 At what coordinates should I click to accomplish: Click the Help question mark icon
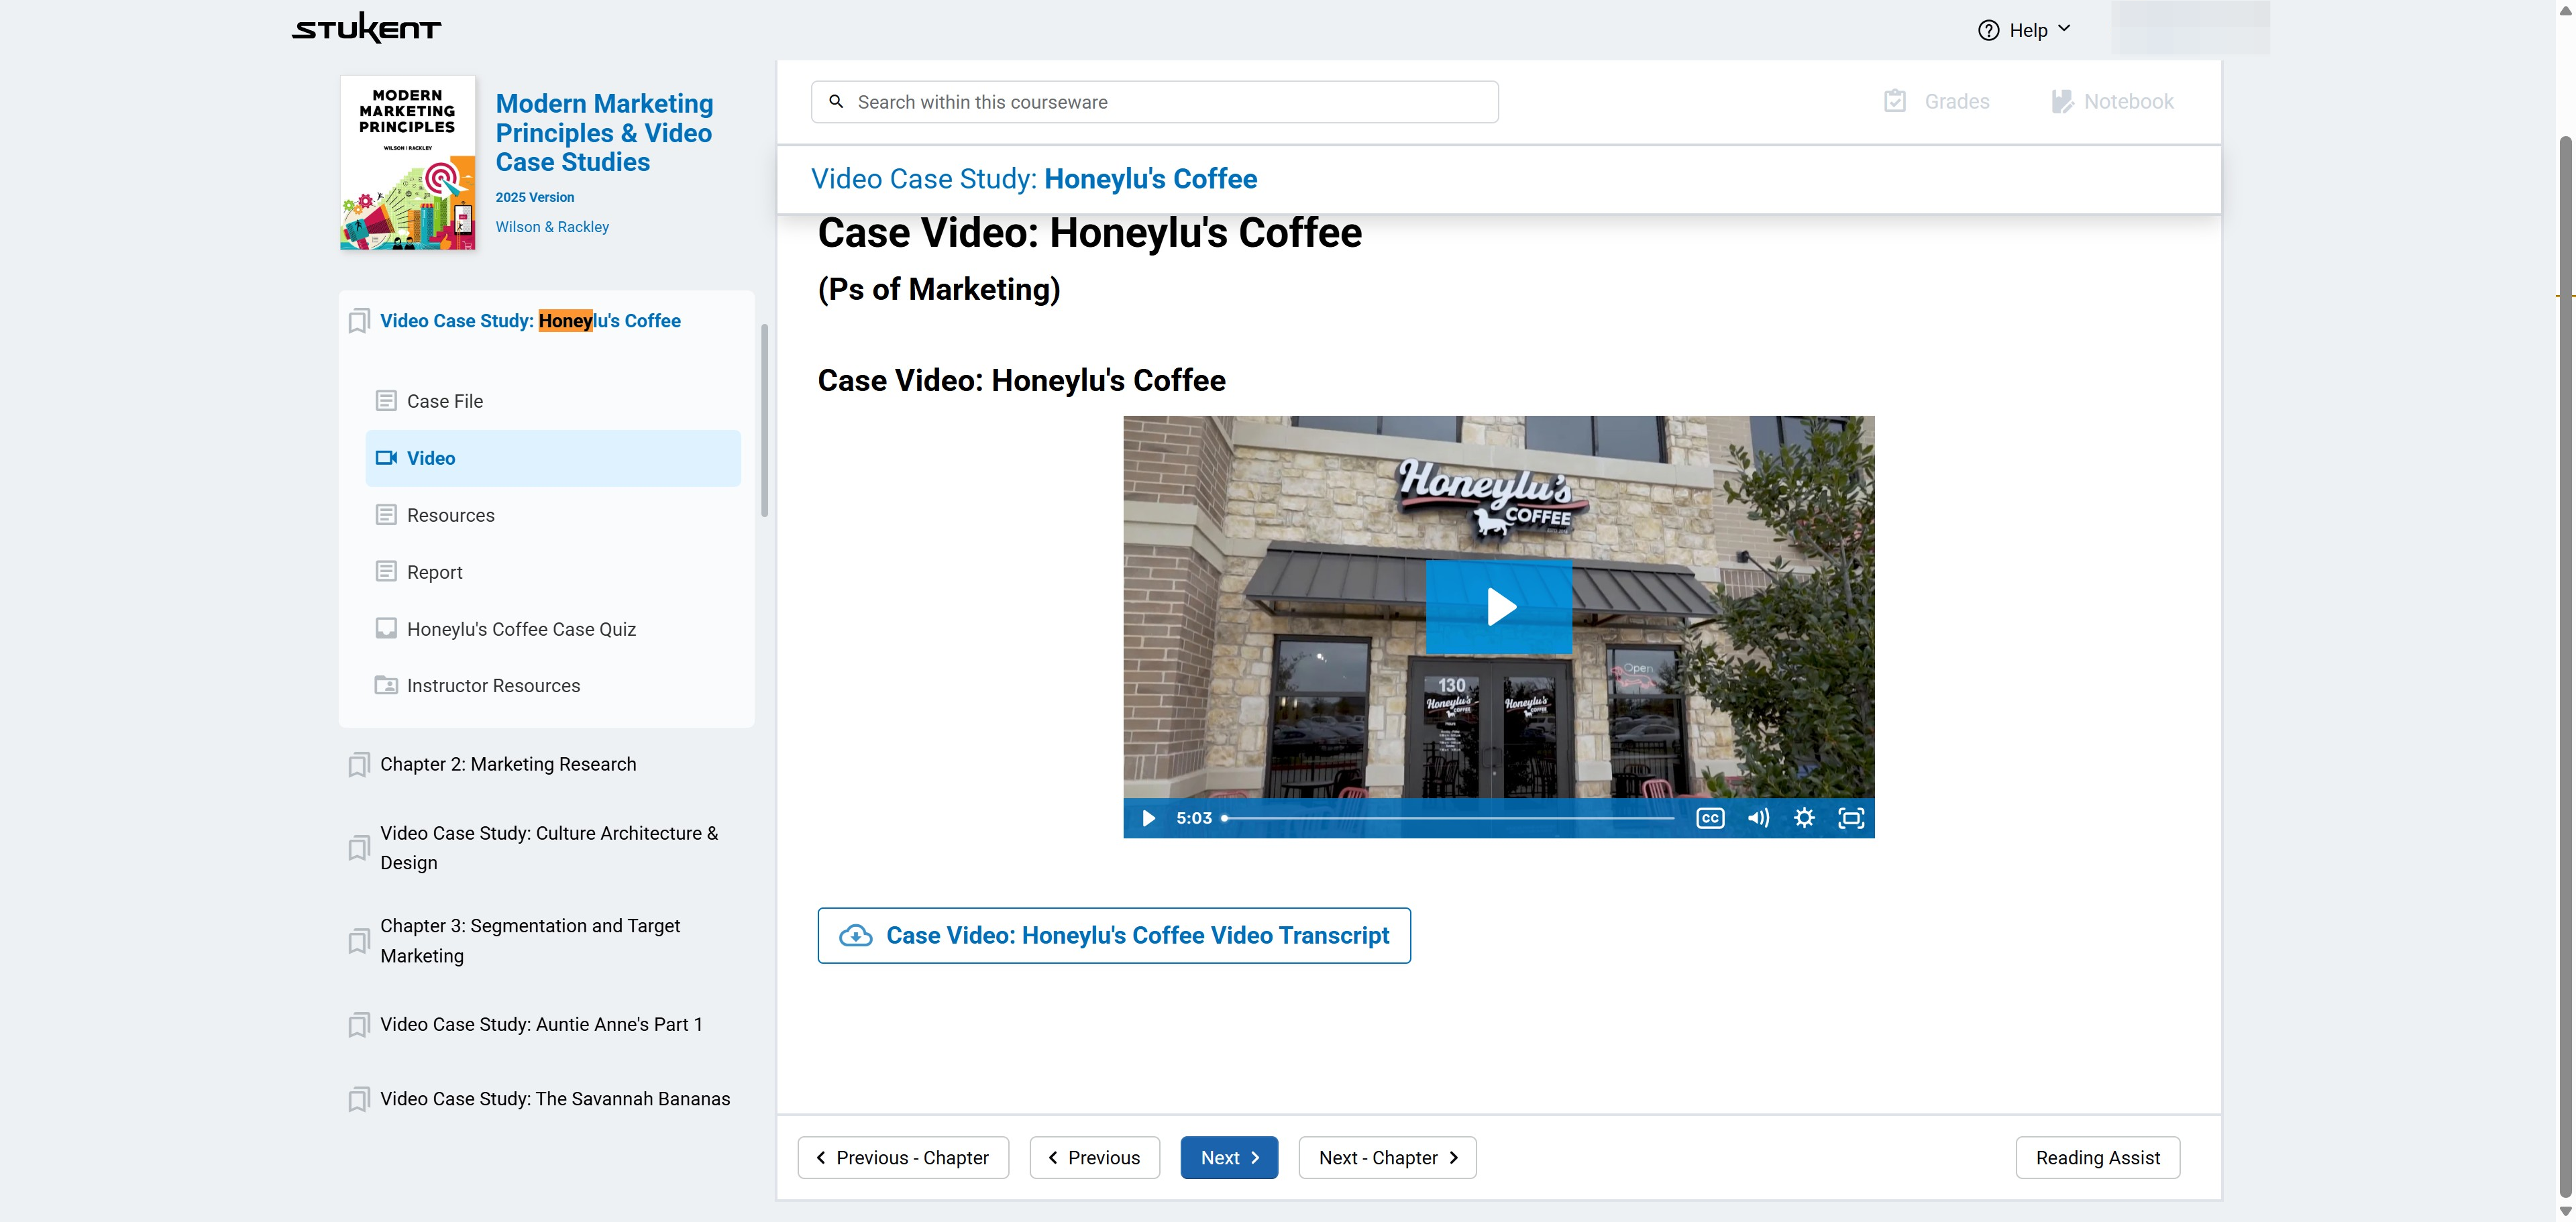coord(1988,30)
